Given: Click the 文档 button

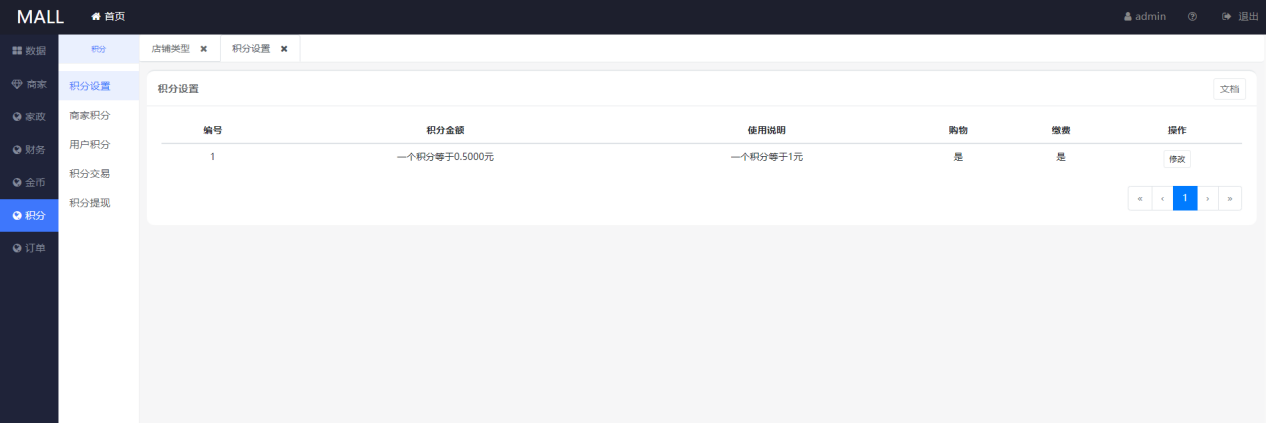Looking at the screenshot, I should pyautogui.click(x=1229, y=89).
